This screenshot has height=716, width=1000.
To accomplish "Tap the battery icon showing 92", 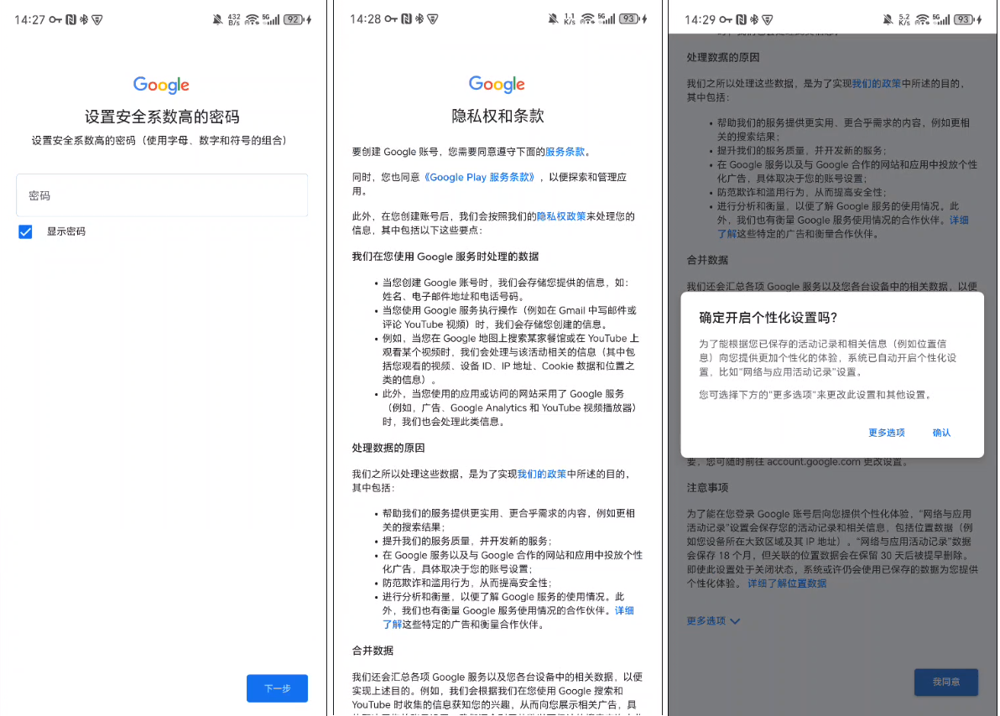I will point(294,19).
